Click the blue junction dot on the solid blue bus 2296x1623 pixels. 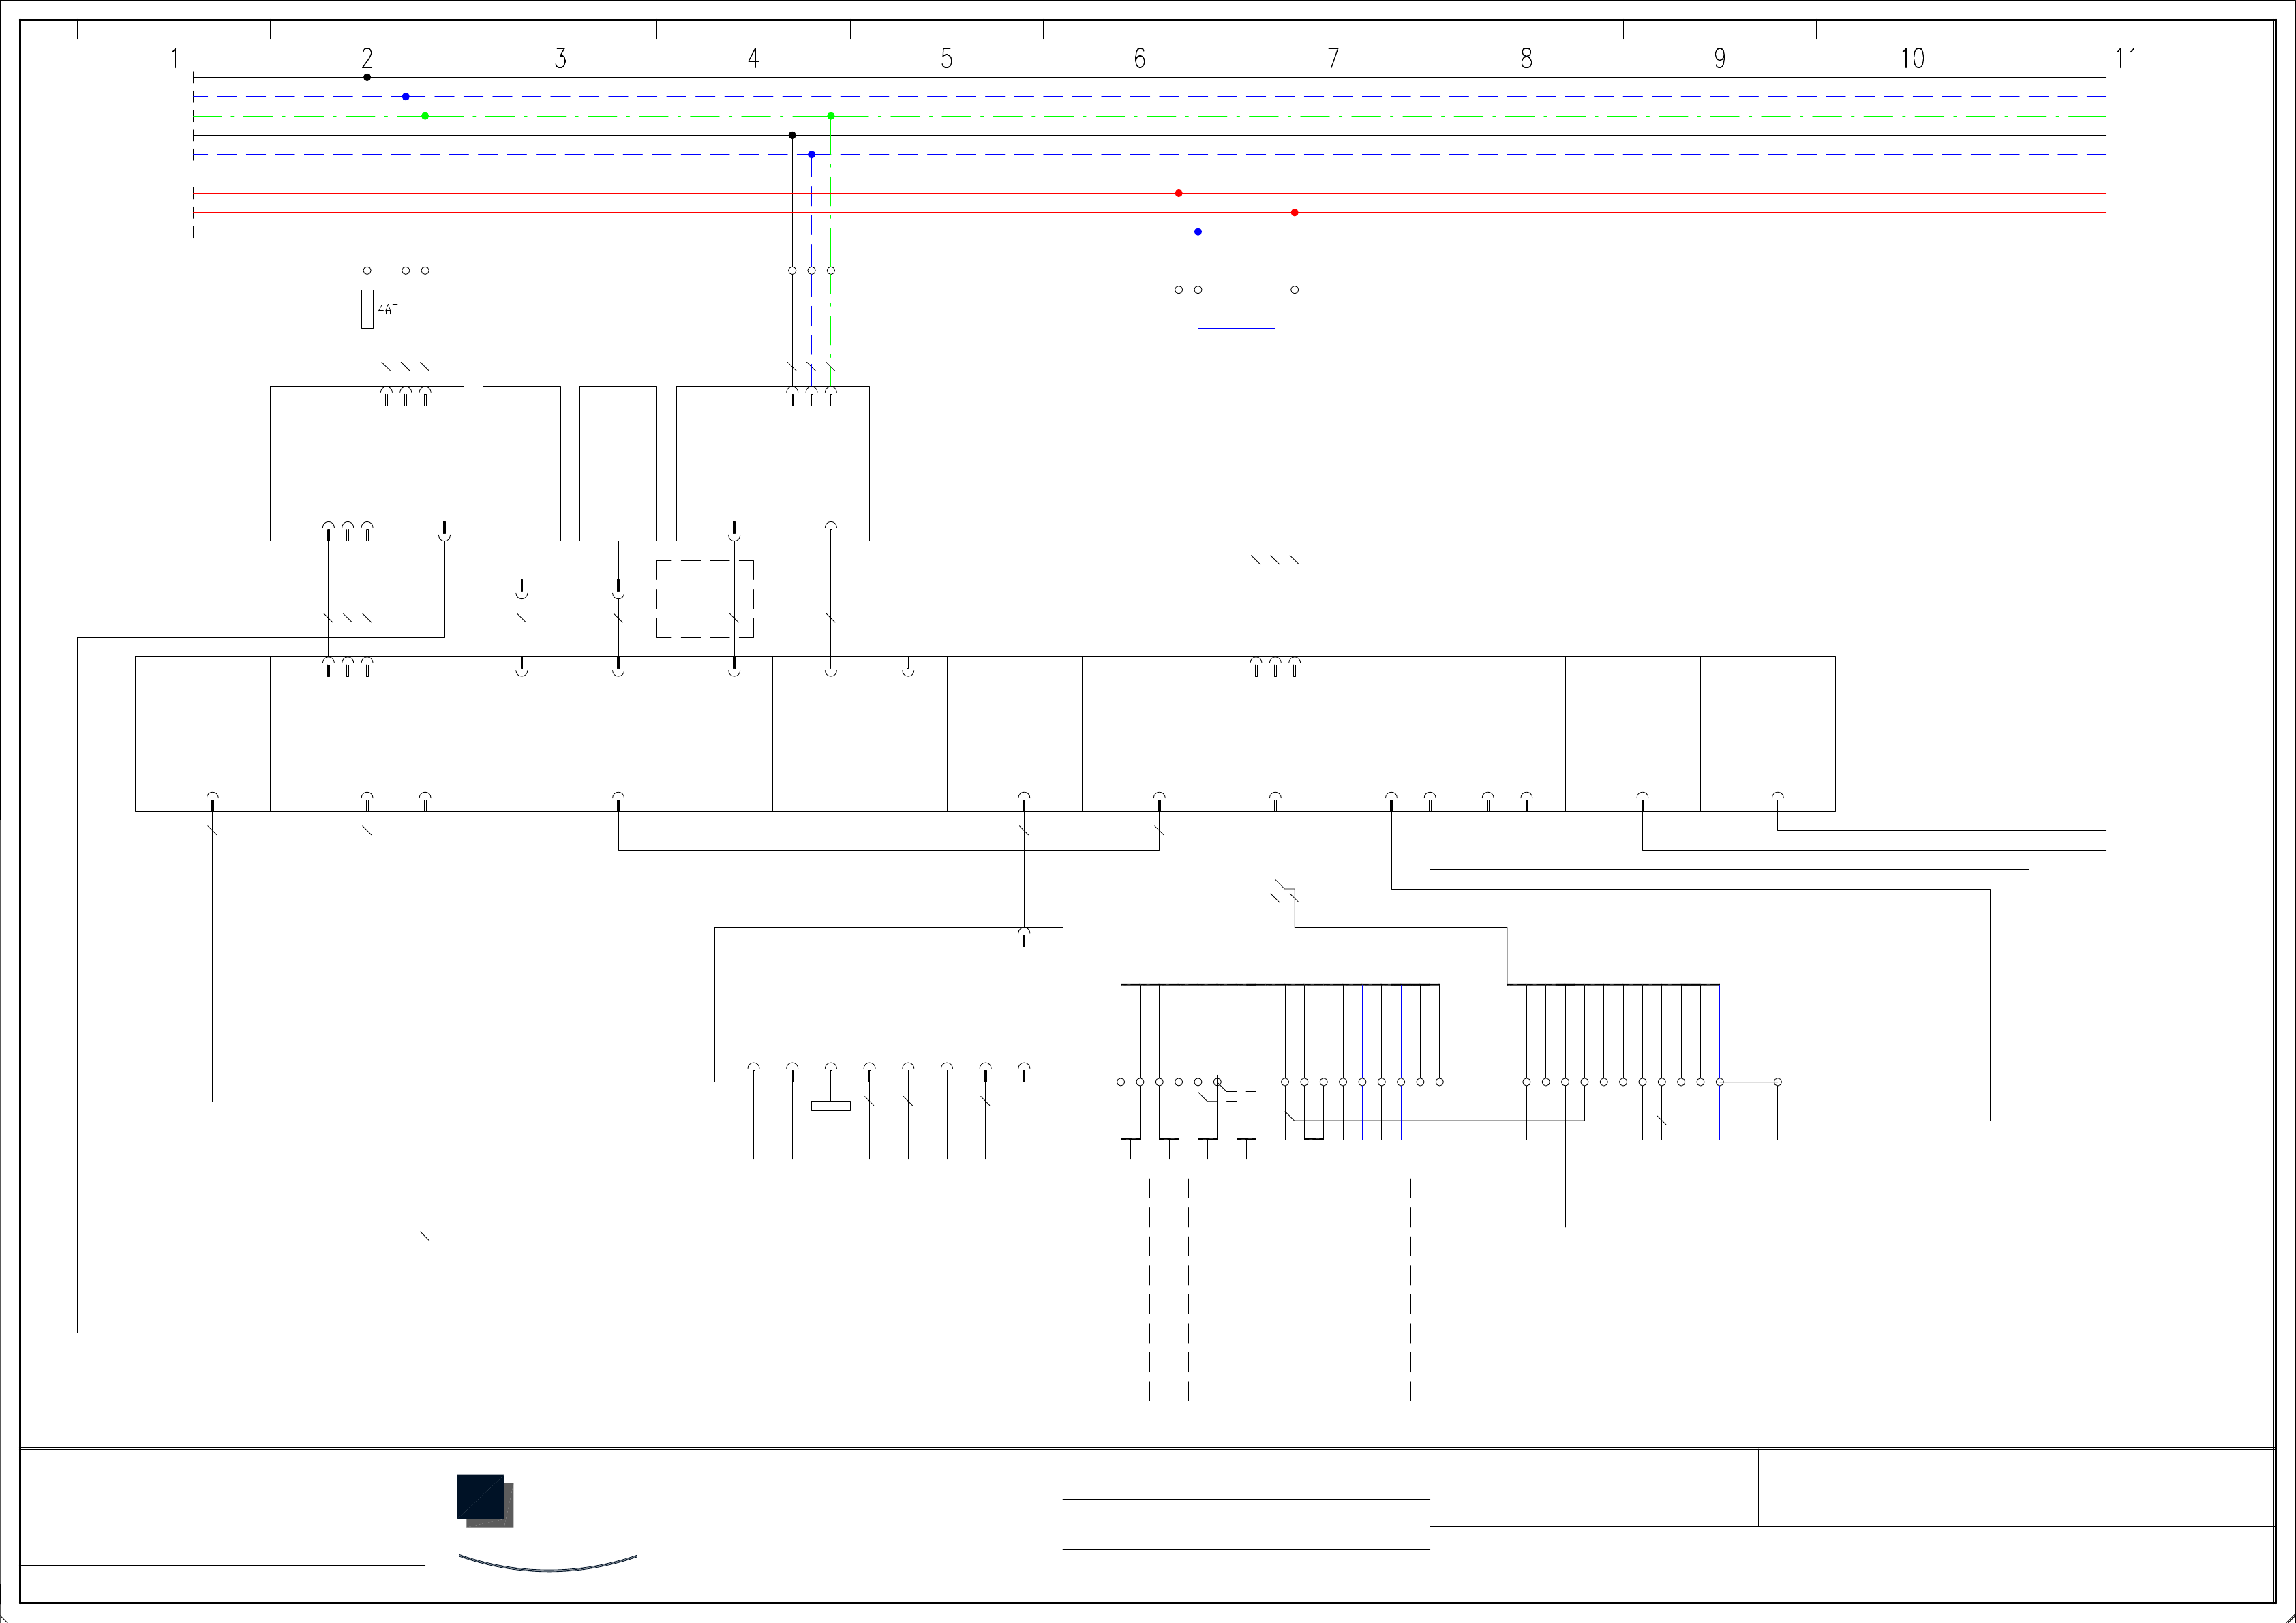coord(1198,232)
